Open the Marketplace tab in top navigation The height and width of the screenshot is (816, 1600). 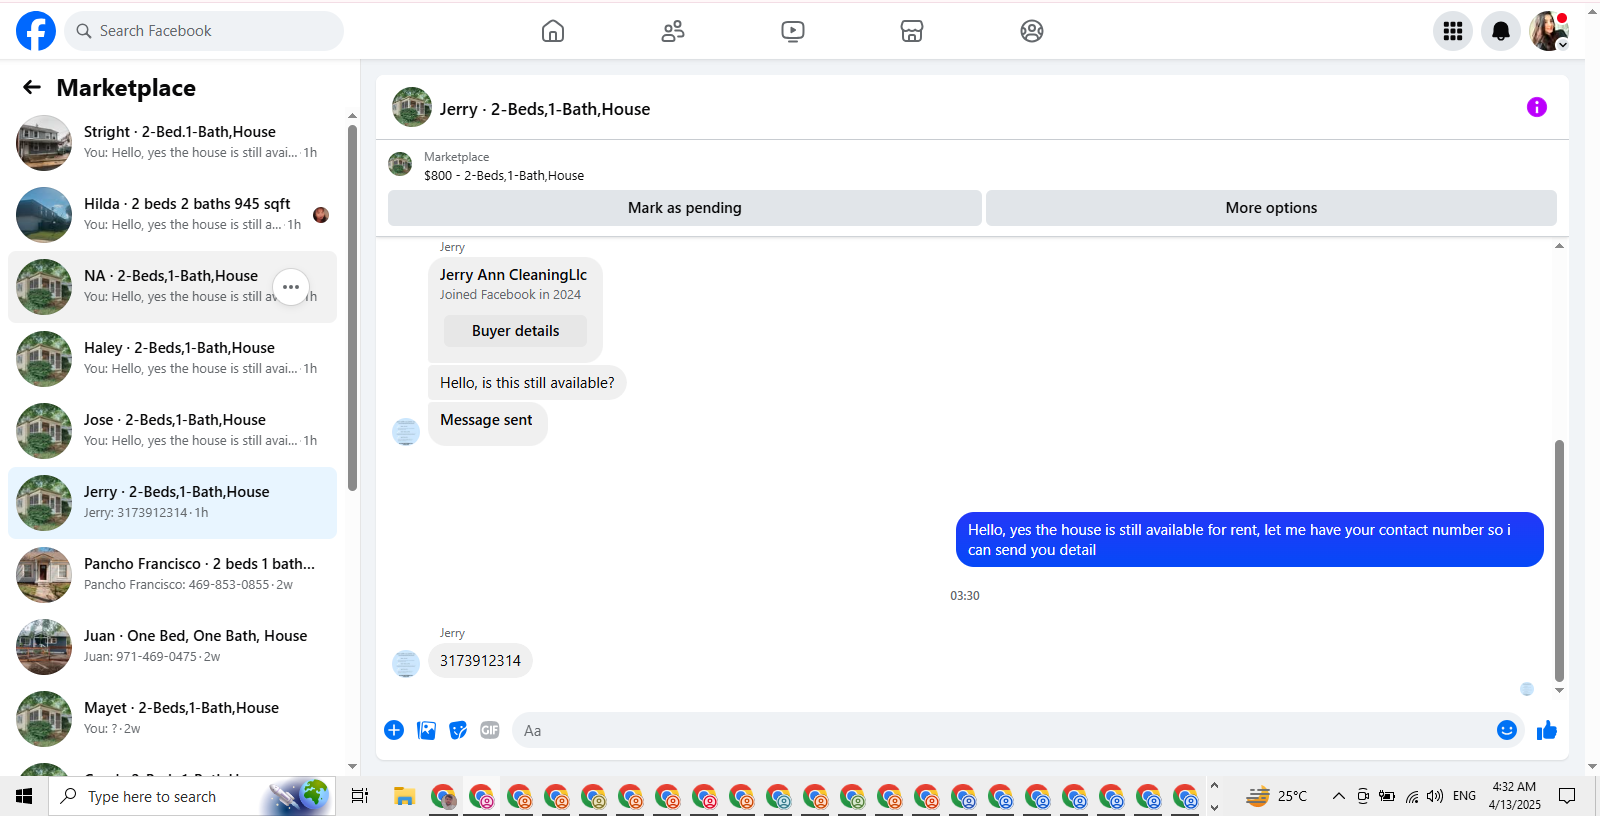[912, 31]
